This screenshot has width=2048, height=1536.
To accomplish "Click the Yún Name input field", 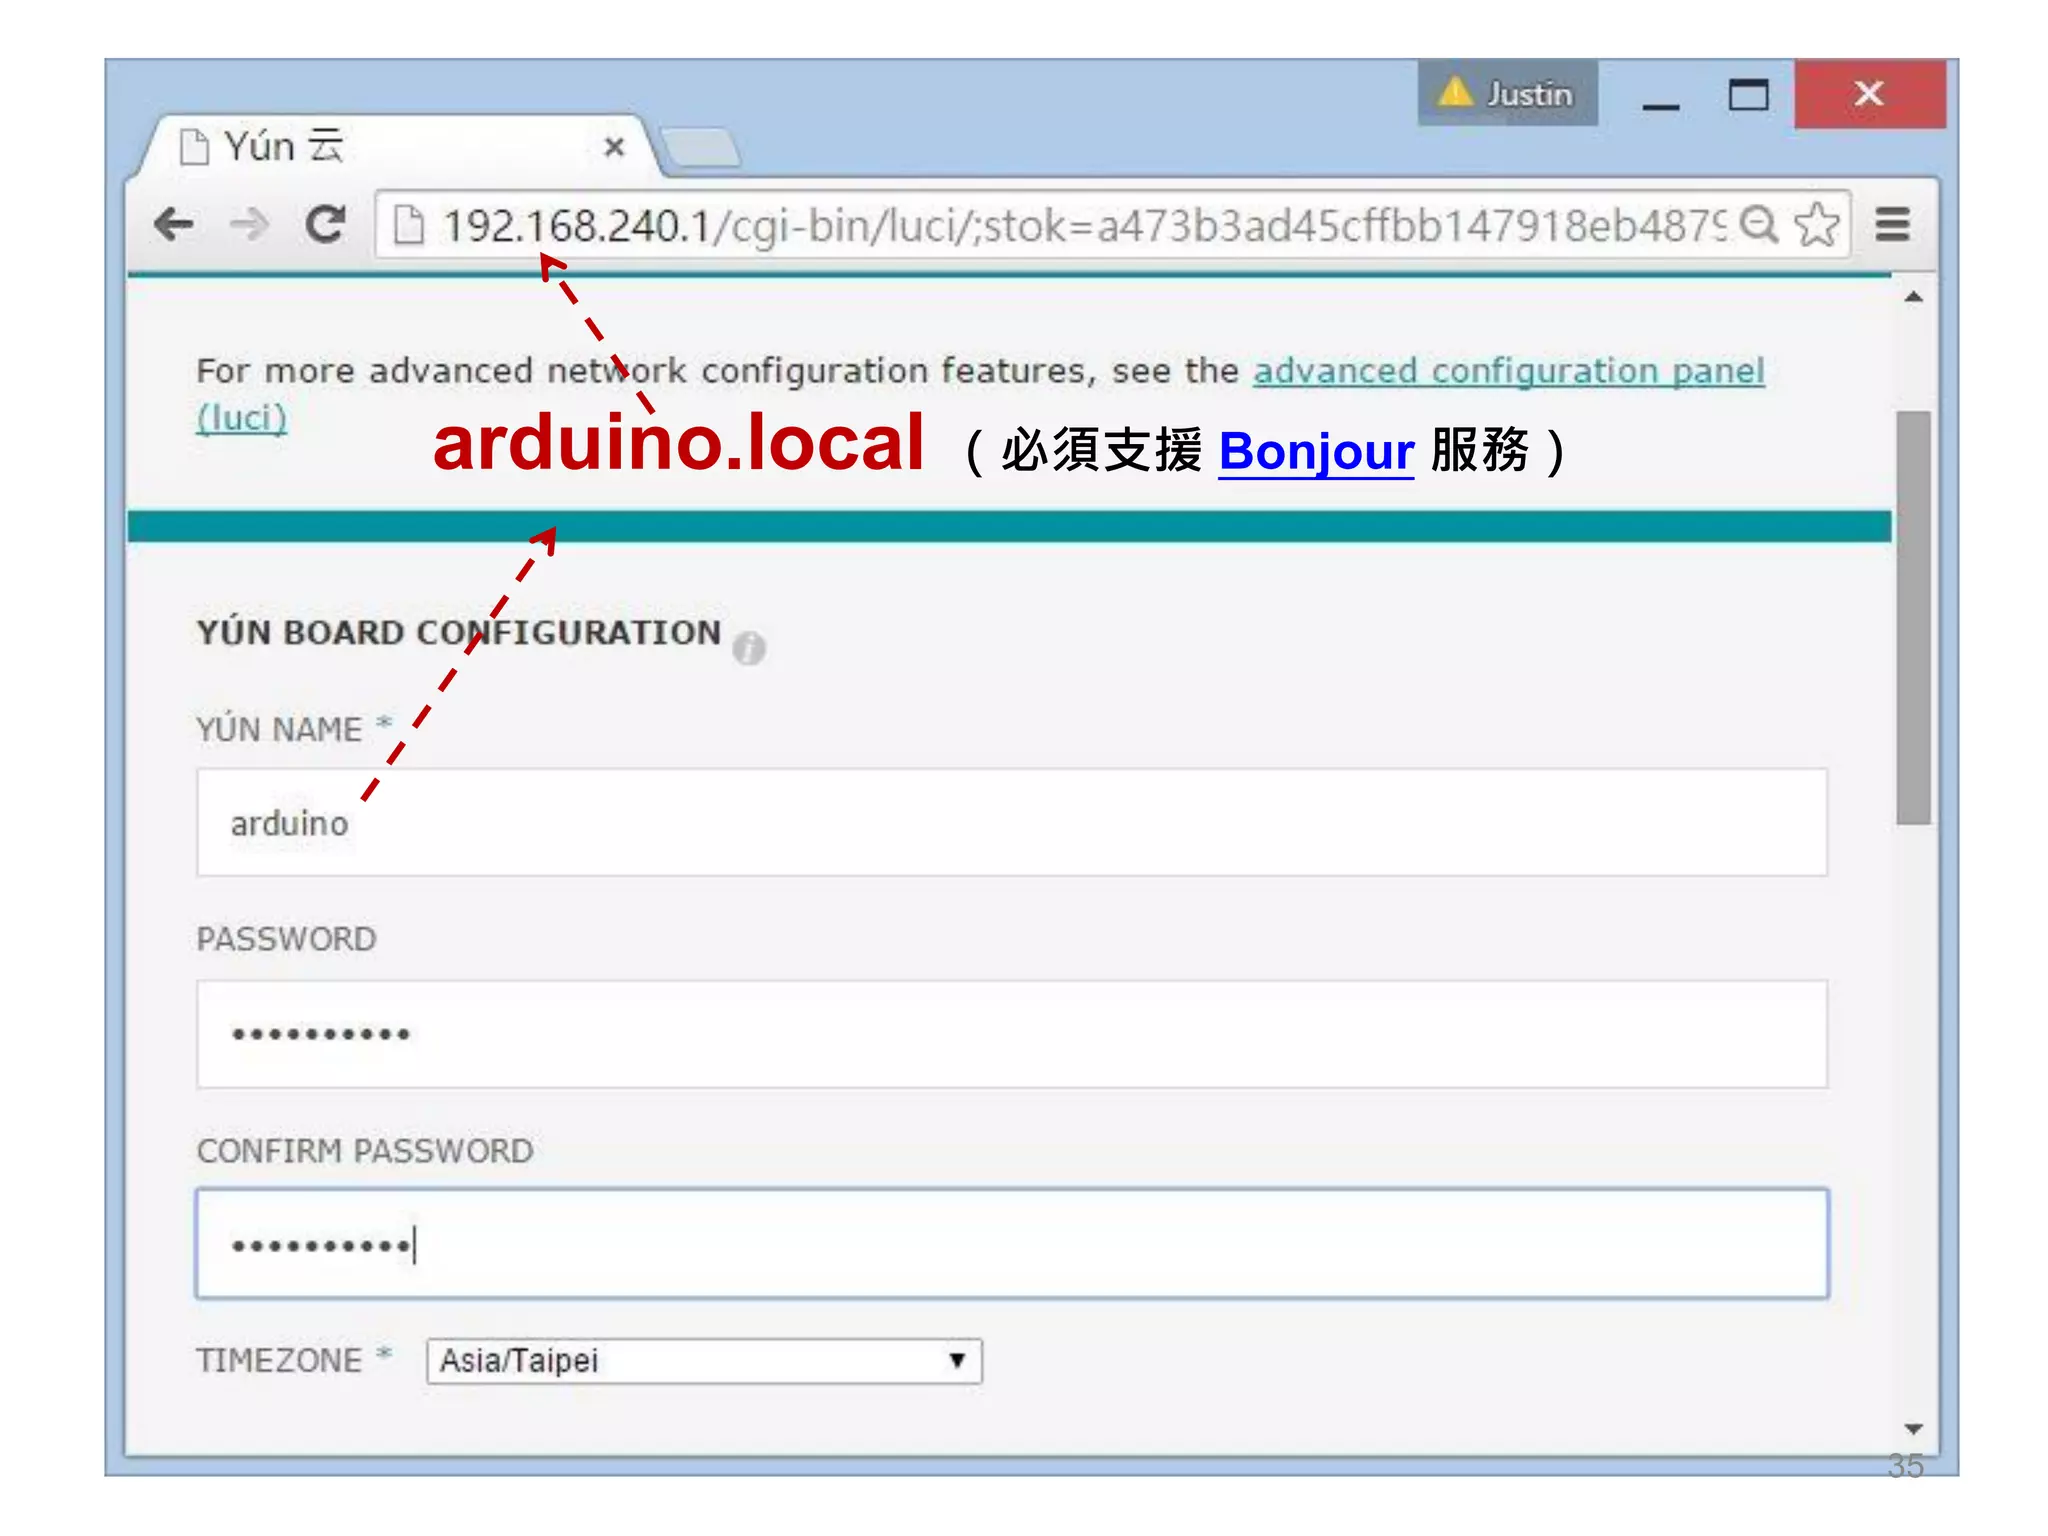I will (x=1012, y=822).
